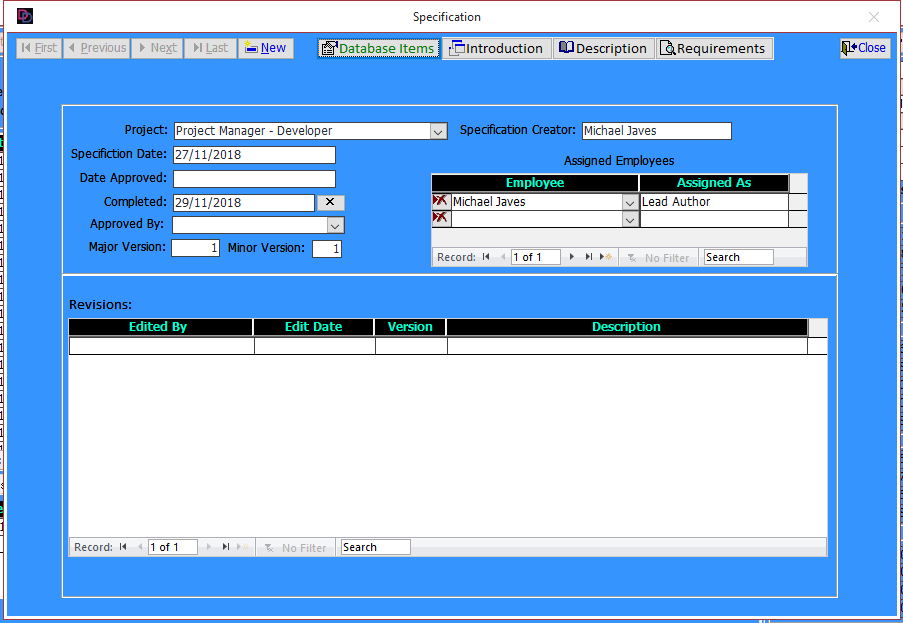
Task: Expand the Approved By dropdown
Action: click(335, 225)
